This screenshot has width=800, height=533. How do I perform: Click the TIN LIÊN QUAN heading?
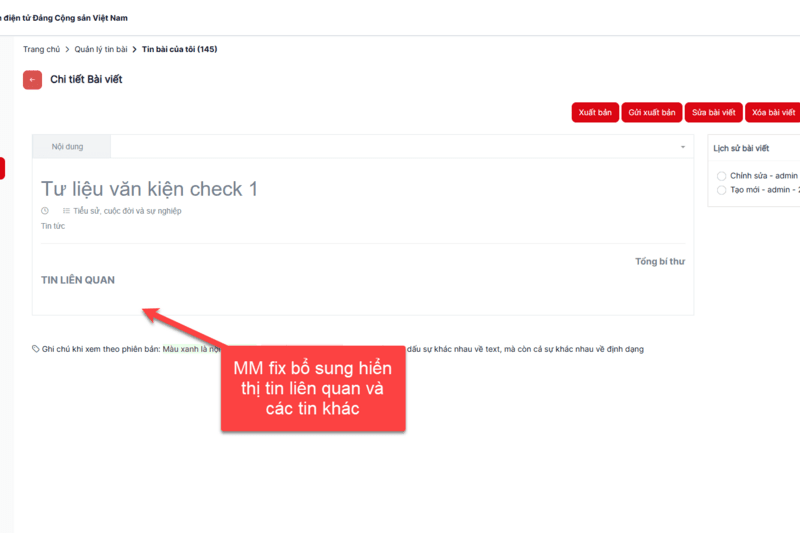click(78, 280)
